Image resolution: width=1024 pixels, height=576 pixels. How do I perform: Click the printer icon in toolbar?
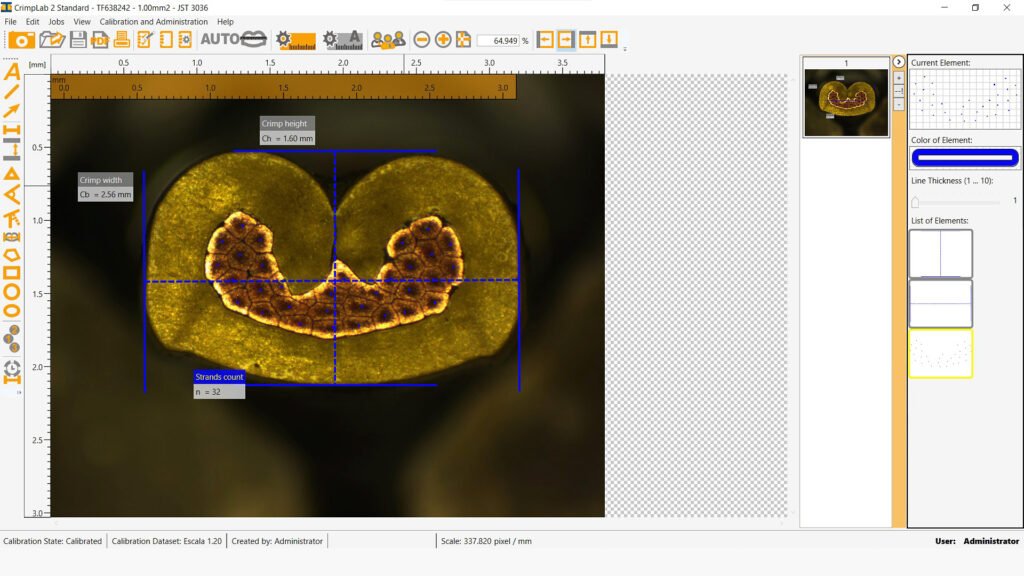122,40
